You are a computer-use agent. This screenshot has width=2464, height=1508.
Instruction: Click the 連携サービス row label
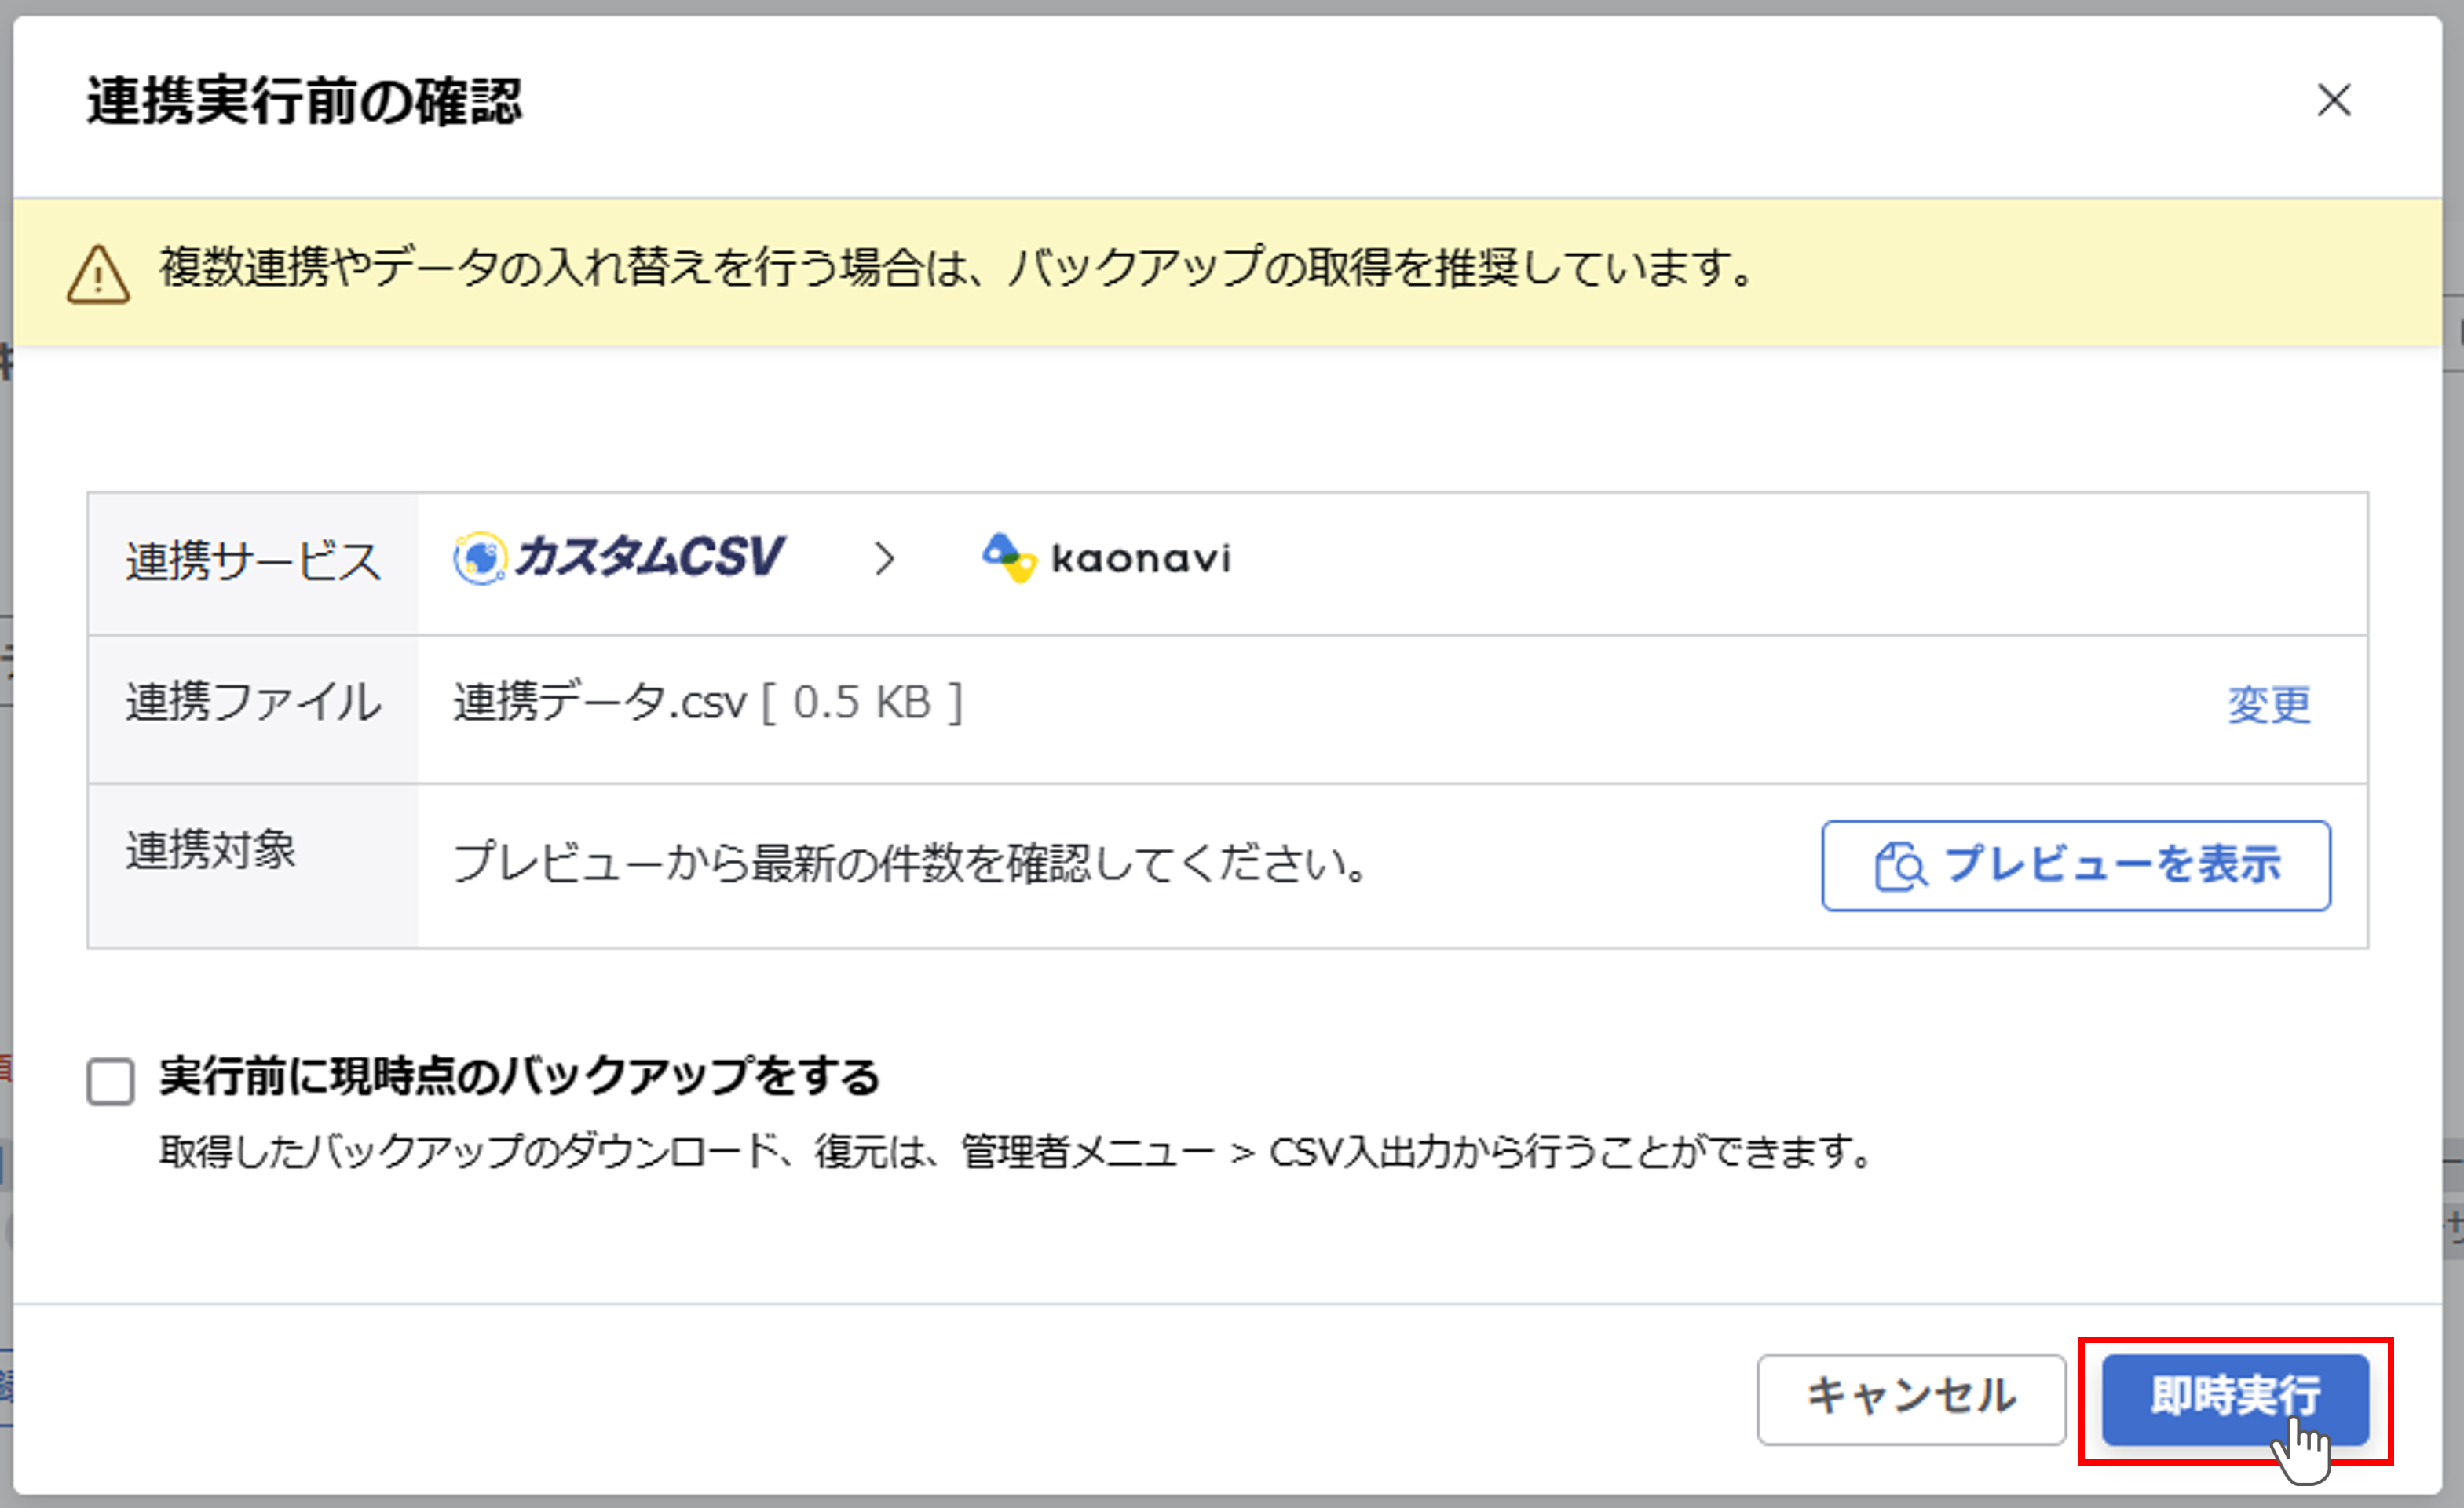[253, 561]
